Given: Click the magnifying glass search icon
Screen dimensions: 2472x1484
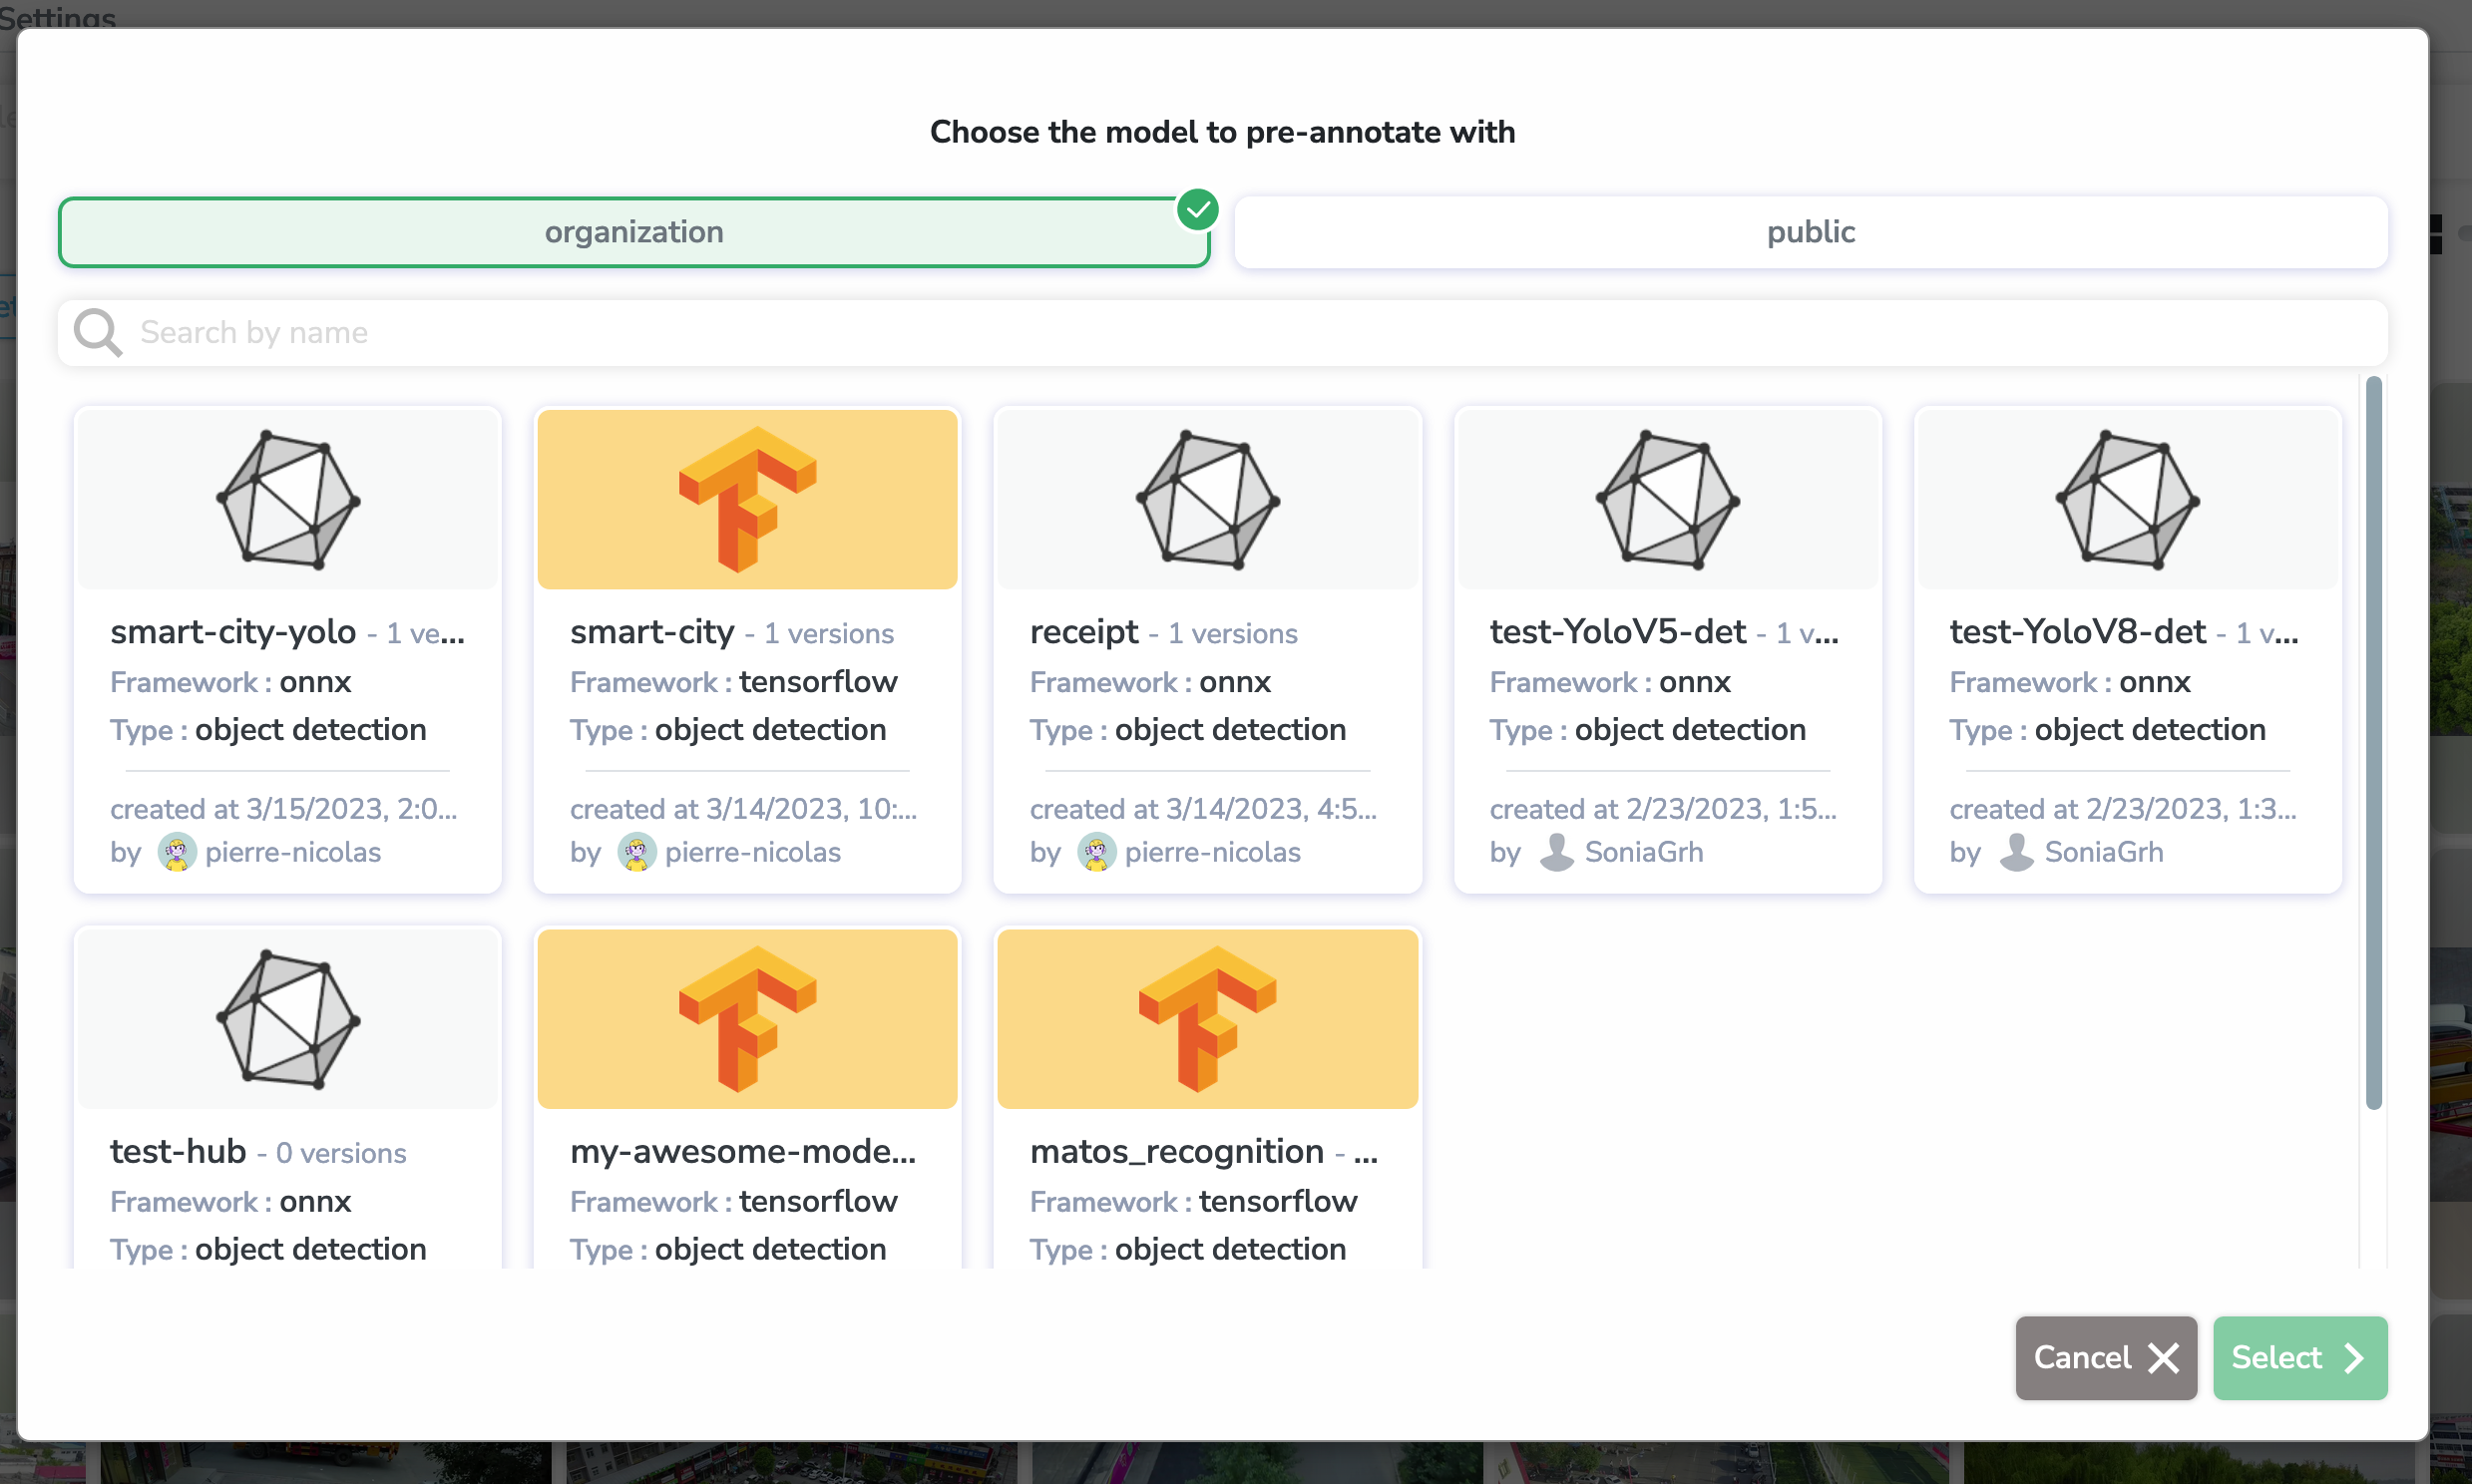Looking at the screenshot, I should coord(98,332).
